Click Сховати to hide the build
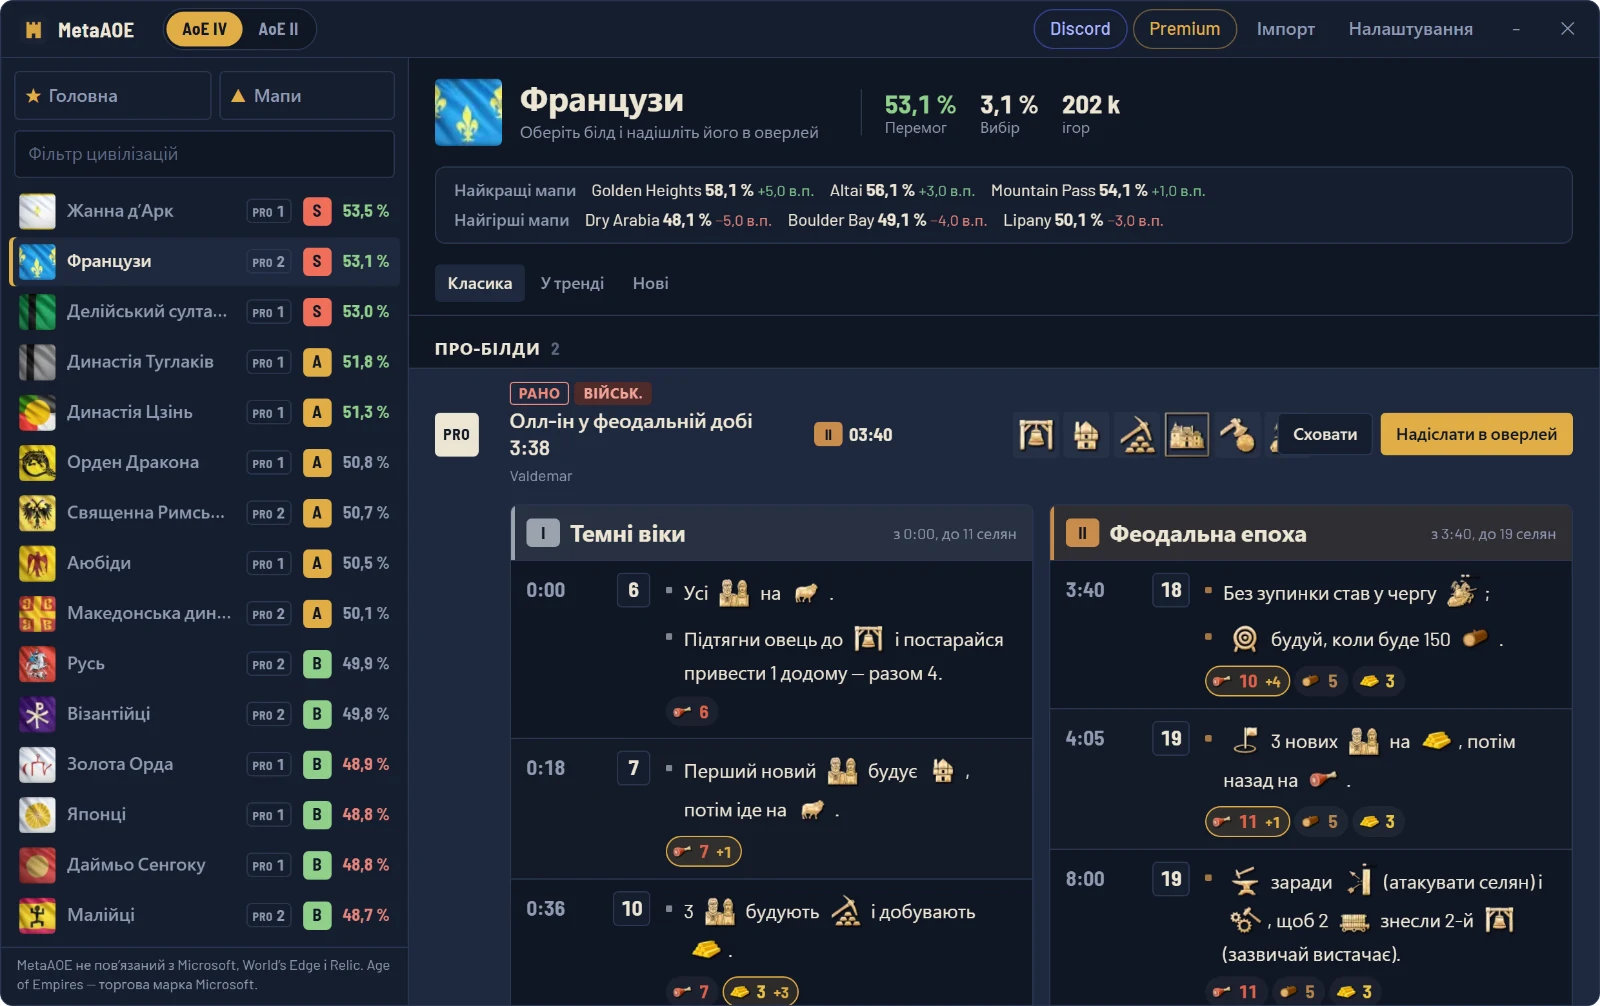 [1325, 434]
